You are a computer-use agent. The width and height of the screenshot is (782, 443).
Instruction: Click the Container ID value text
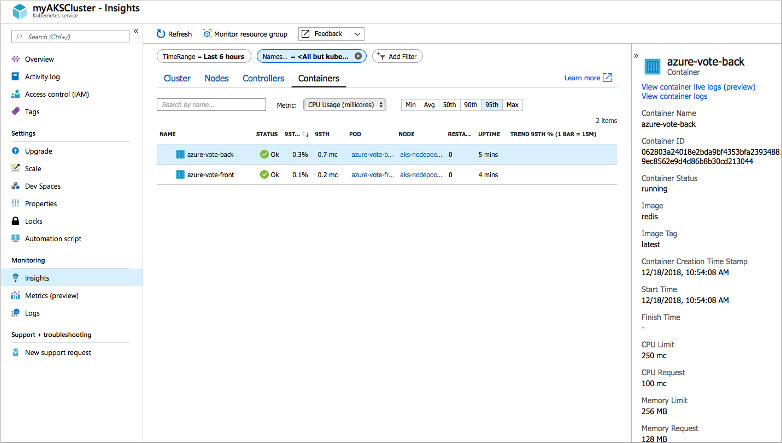[711, 157]
